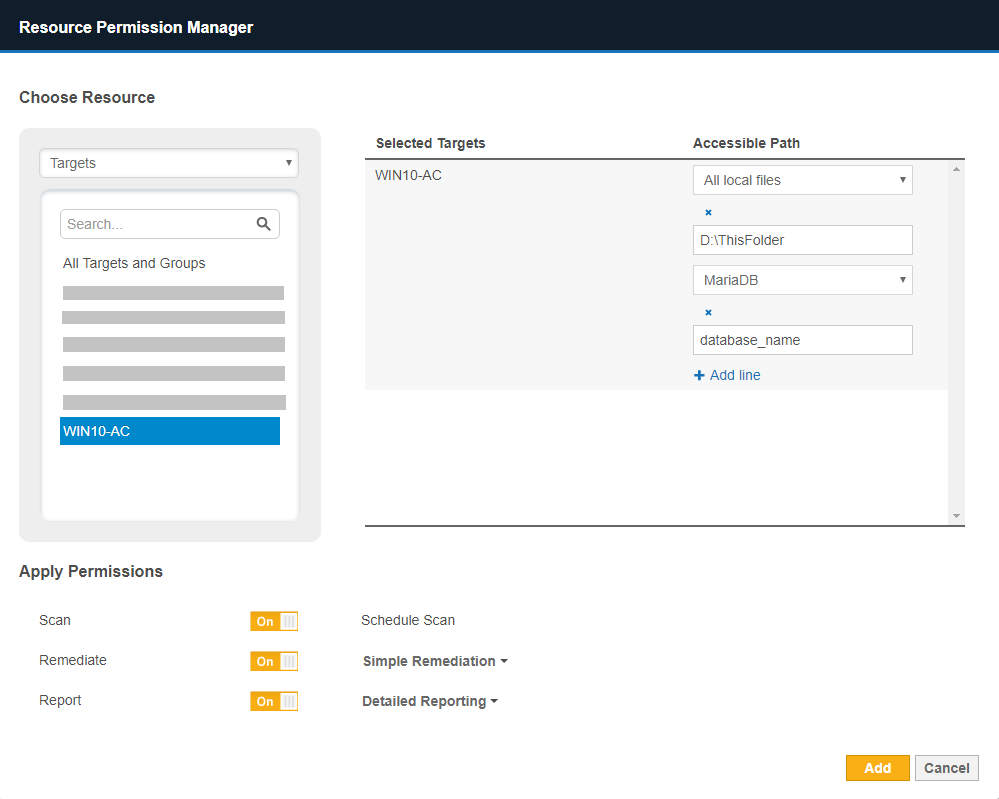999x799 pixels.
Task: Select All Targets and Groups
Action: tap(134, 263)
